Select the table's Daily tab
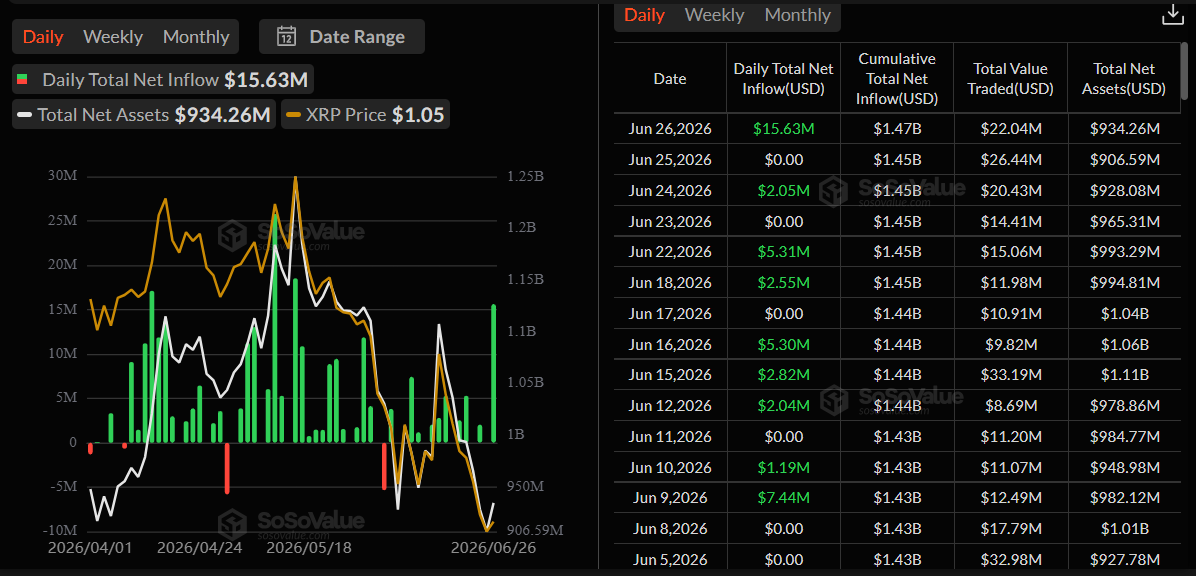 coord(645,14)
